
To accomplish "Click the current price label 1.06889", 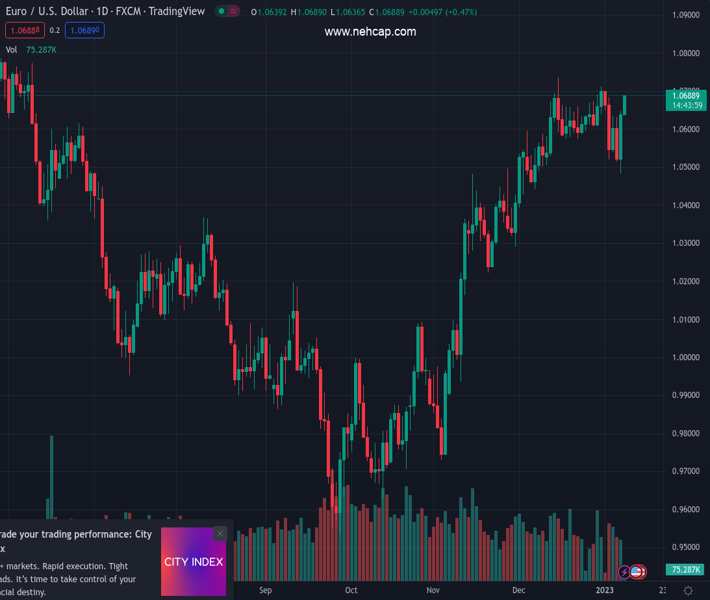I will (688, 96).
